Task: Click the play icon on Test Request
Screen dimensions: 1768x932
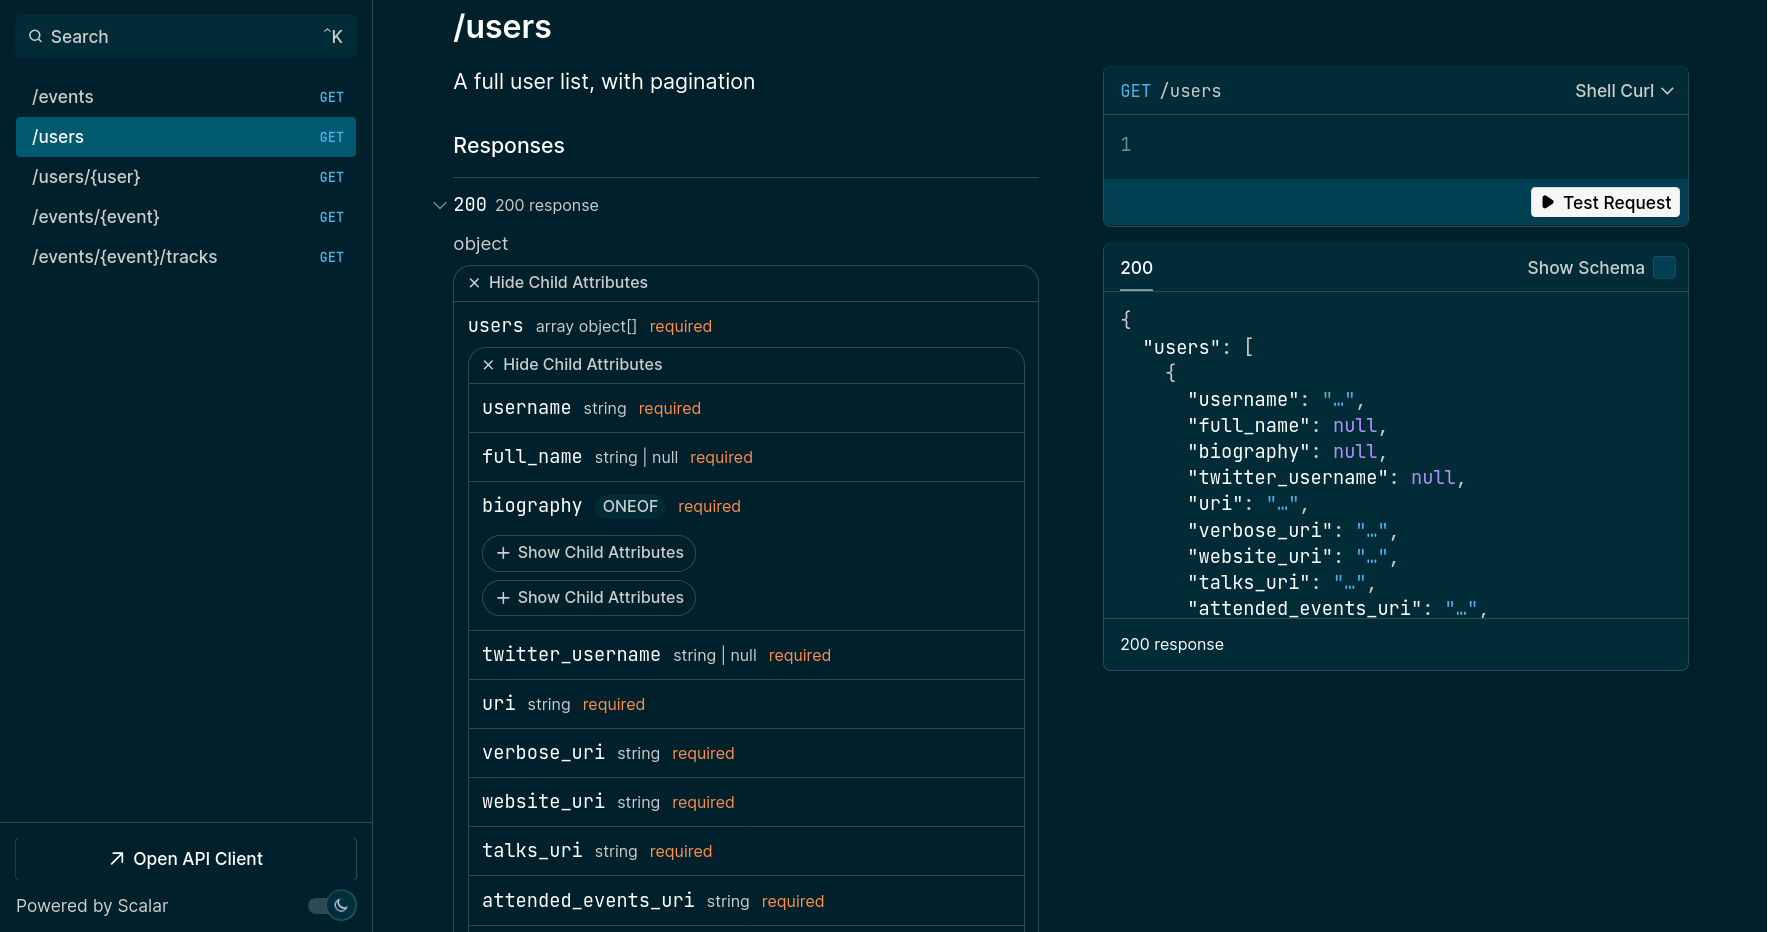Action: click(x=1548, y=203)
